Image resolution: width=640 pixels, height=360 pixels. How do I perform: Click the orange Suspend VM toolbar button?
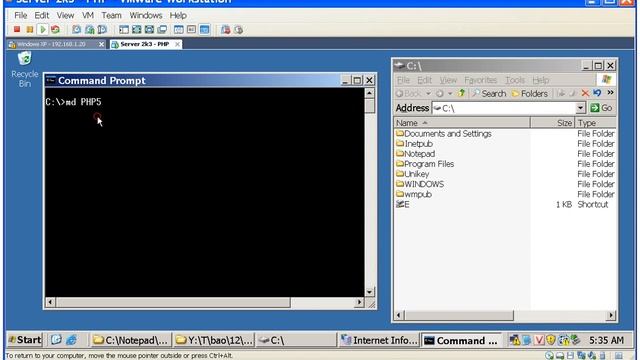[29, 29]
